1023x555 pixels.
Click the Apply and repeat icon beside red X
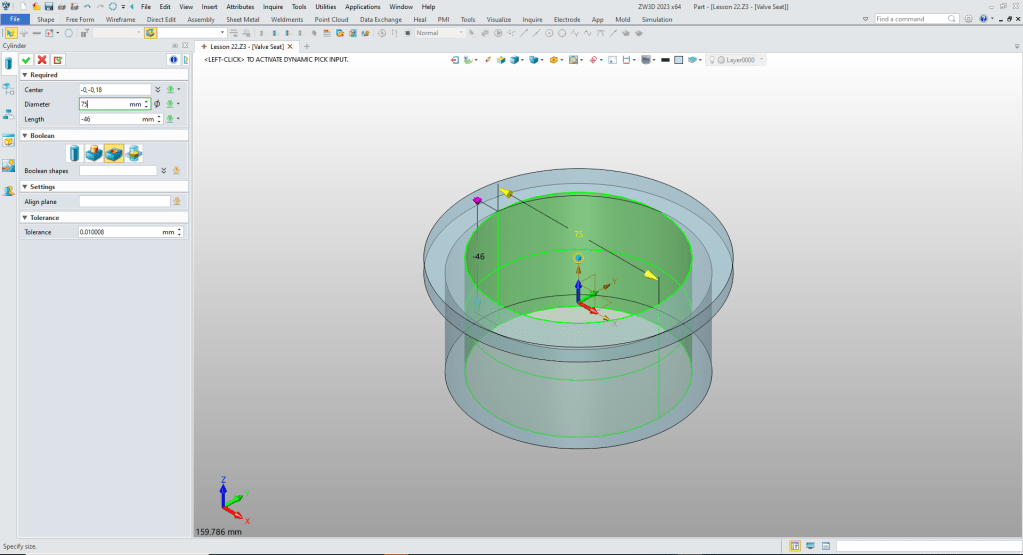tap(58, 60)
